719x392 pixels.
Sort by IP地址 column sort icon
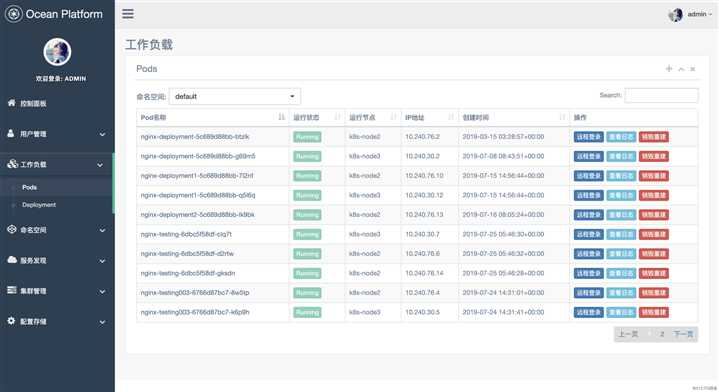pyautogui.click(x=451, y=117)
